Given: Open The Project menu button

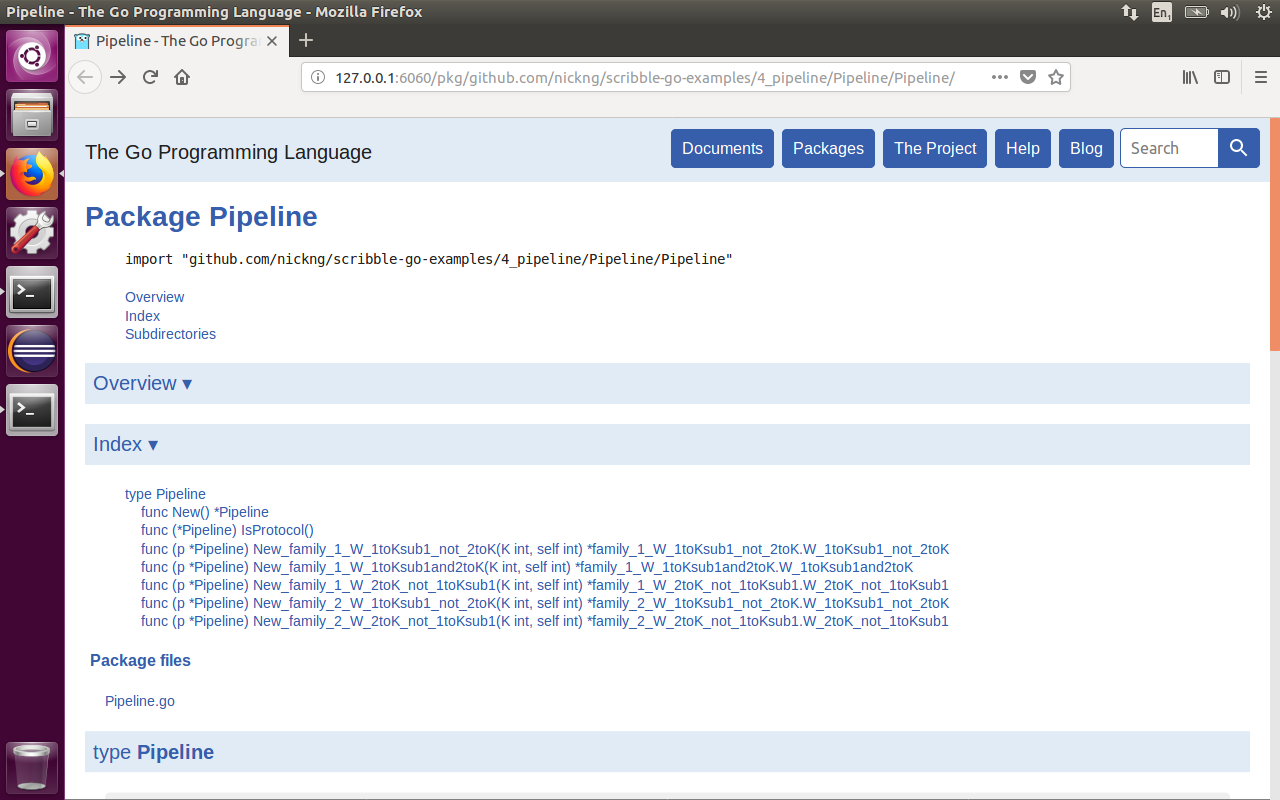Looking at the screenshot, I should (x=935, y=148).
